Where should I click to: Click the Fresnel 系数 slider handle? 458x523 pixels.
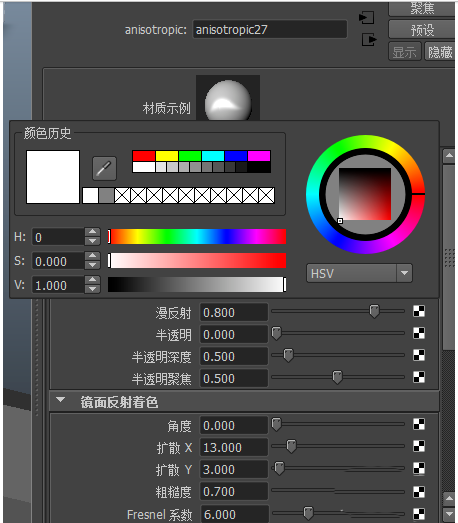pos(308,513)
